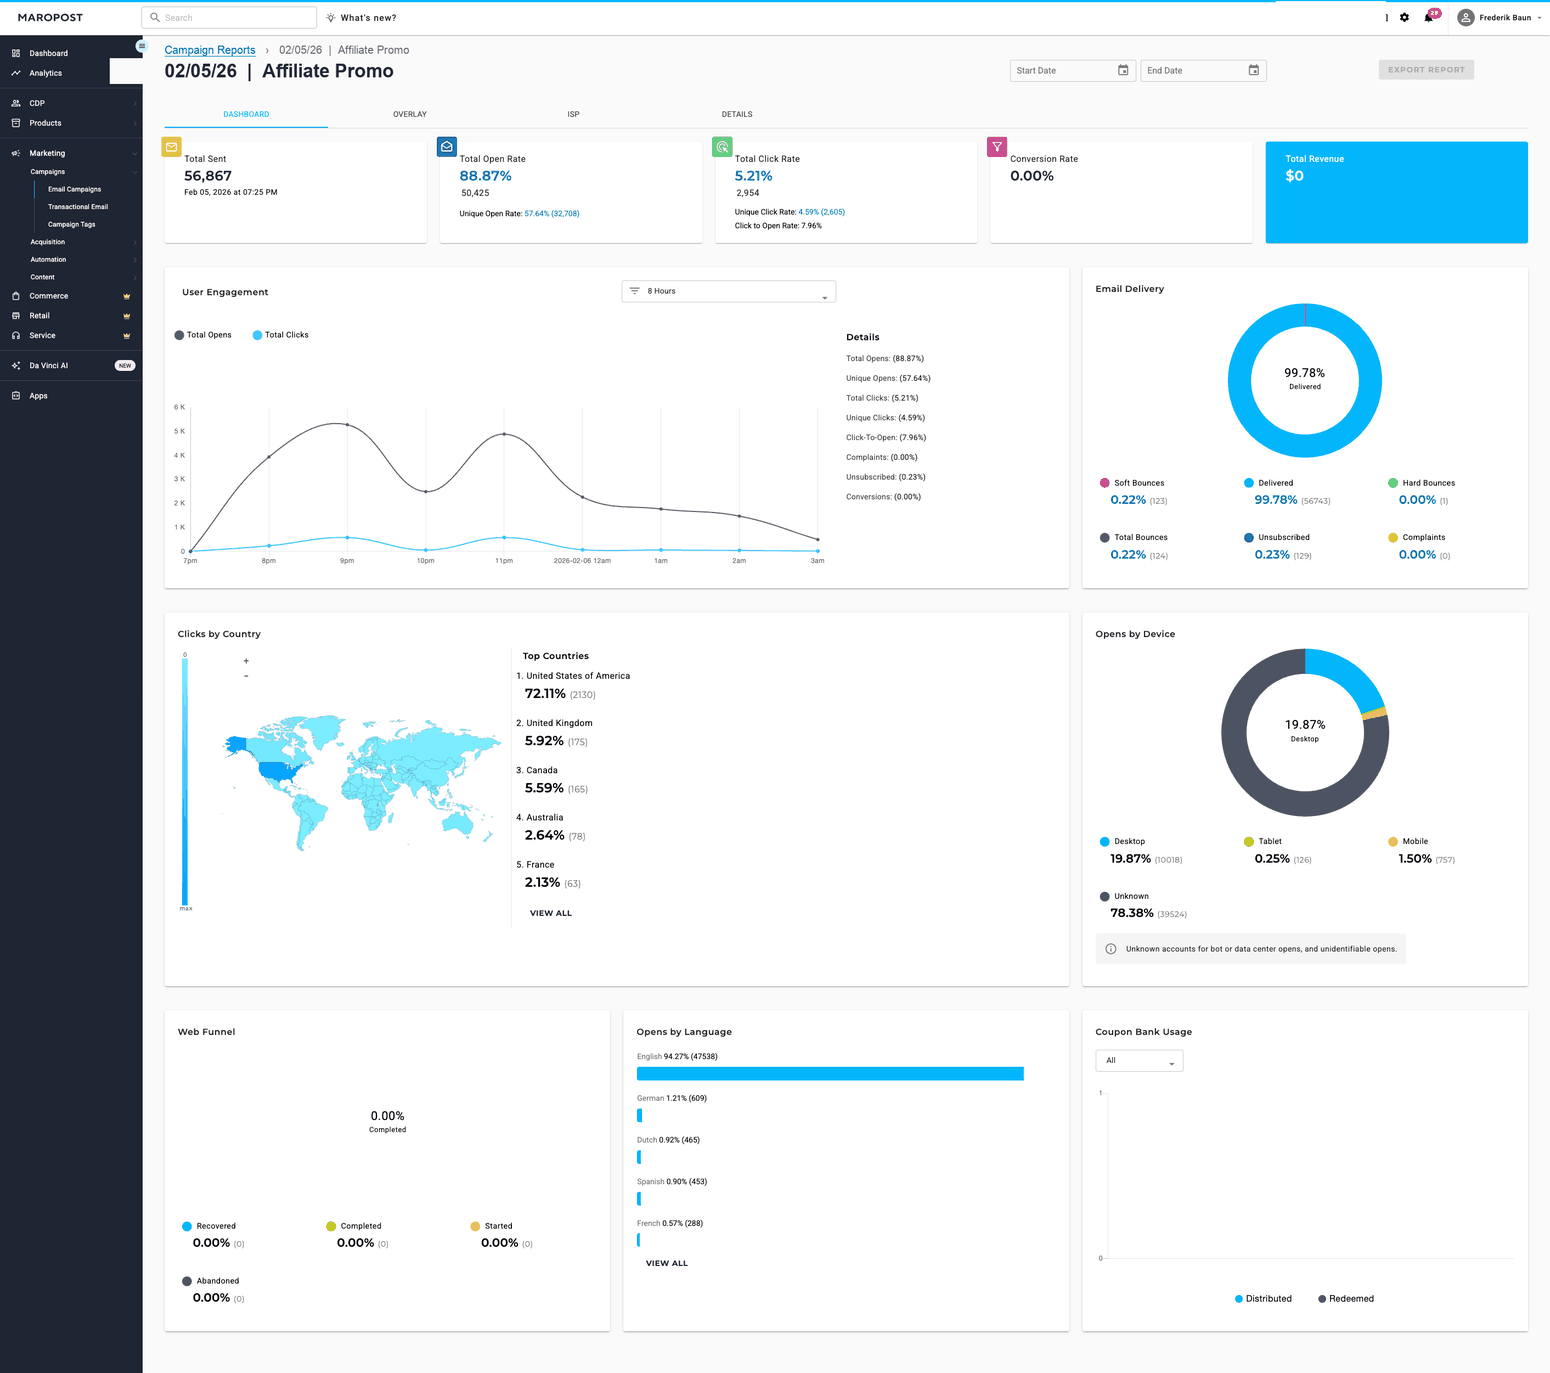Zoom out on the country map
The height and width of the screenshot is (1373, 1550).
246,677
